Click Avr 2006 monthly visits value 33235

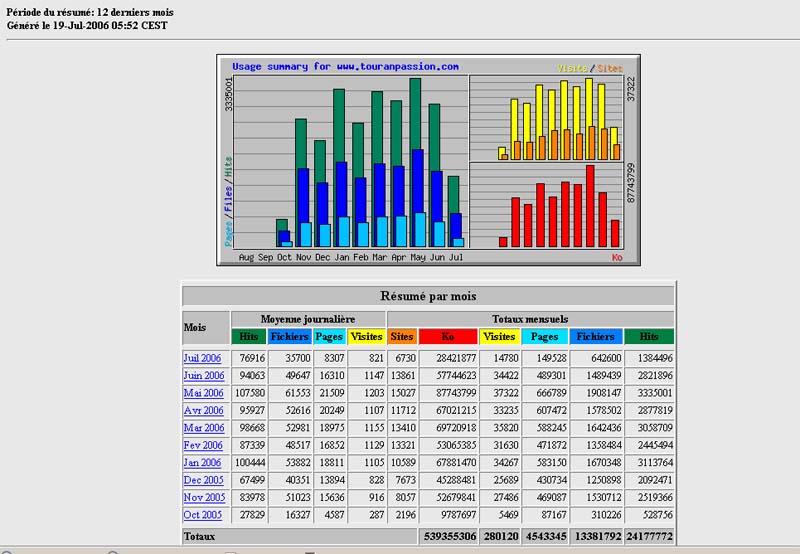click(506, 410)
